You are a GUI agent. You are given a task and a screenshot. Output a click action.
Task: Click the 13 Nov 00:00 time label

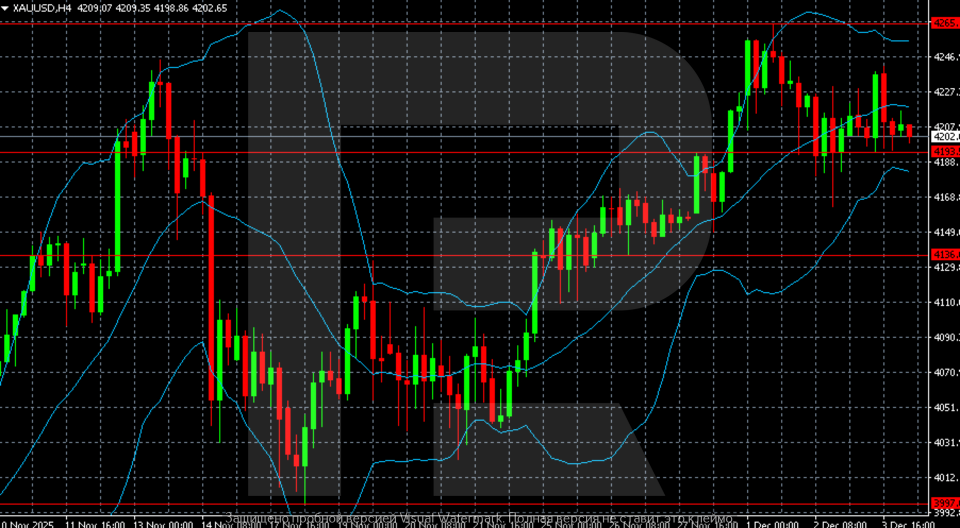(164, 523)
